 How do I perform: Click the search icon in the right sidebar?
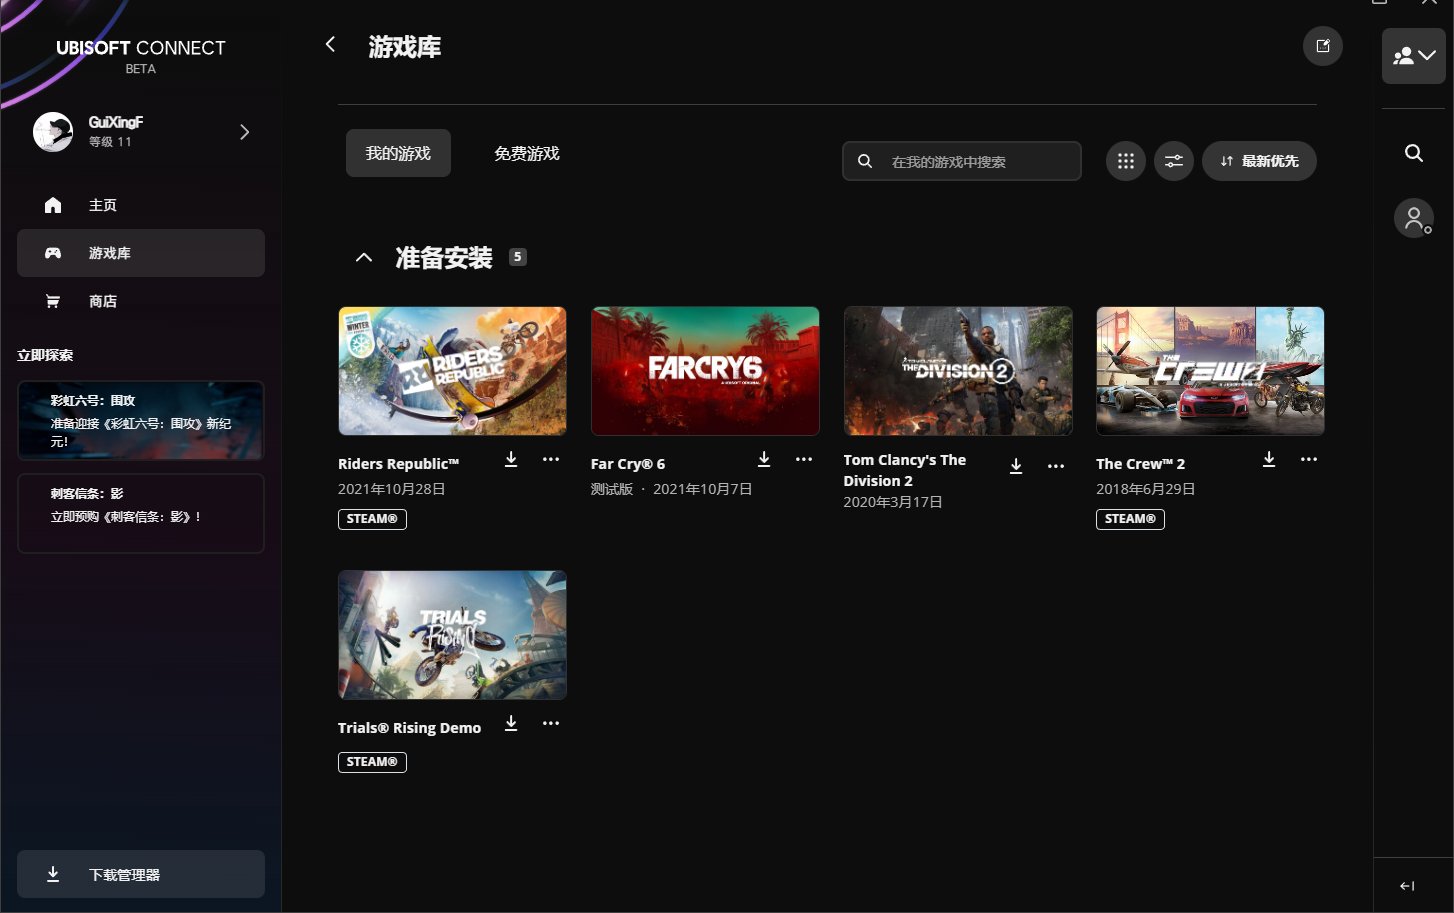tap(1413, 153)
